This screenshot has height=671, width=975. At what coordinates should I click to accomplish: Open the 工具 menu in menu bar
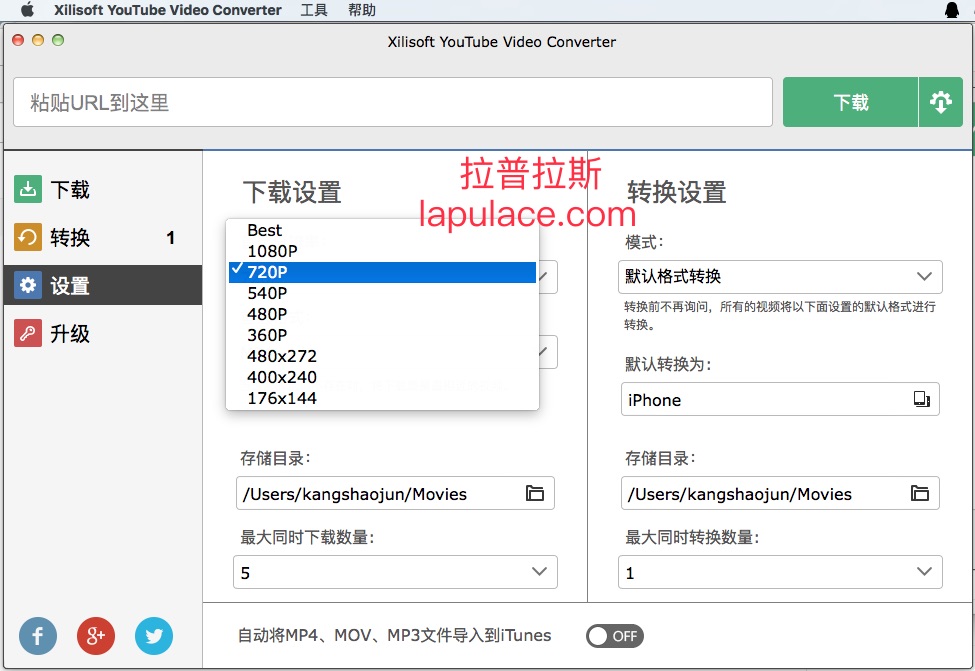pos(314,10)
